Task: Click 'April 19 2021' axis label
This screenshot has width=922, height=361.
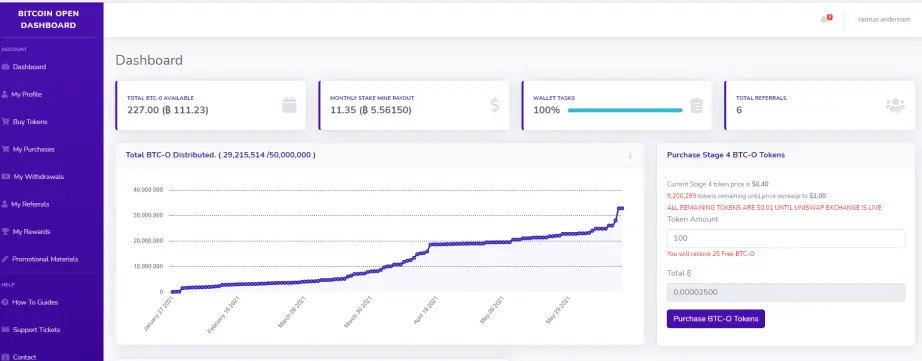Action: 426,311
